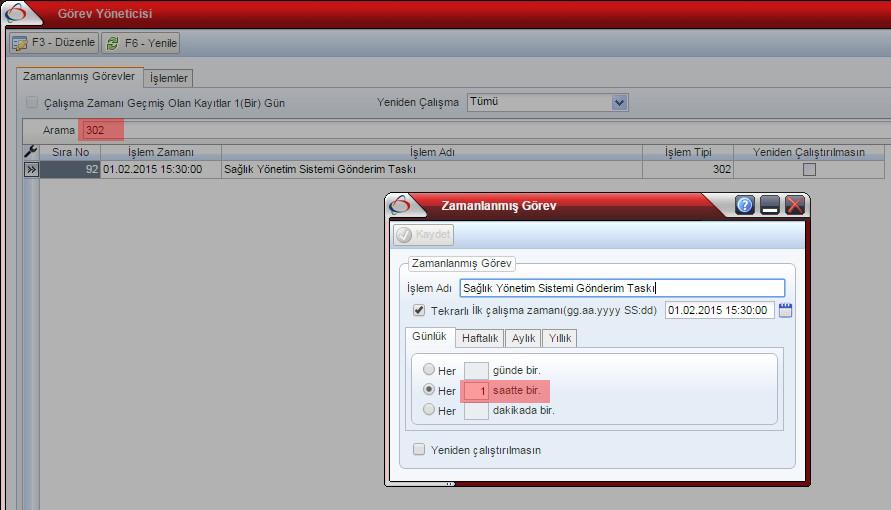Click the Arama search field
Image resolution: width=891 pixels, height=510 pixels.
coord(102,130)
